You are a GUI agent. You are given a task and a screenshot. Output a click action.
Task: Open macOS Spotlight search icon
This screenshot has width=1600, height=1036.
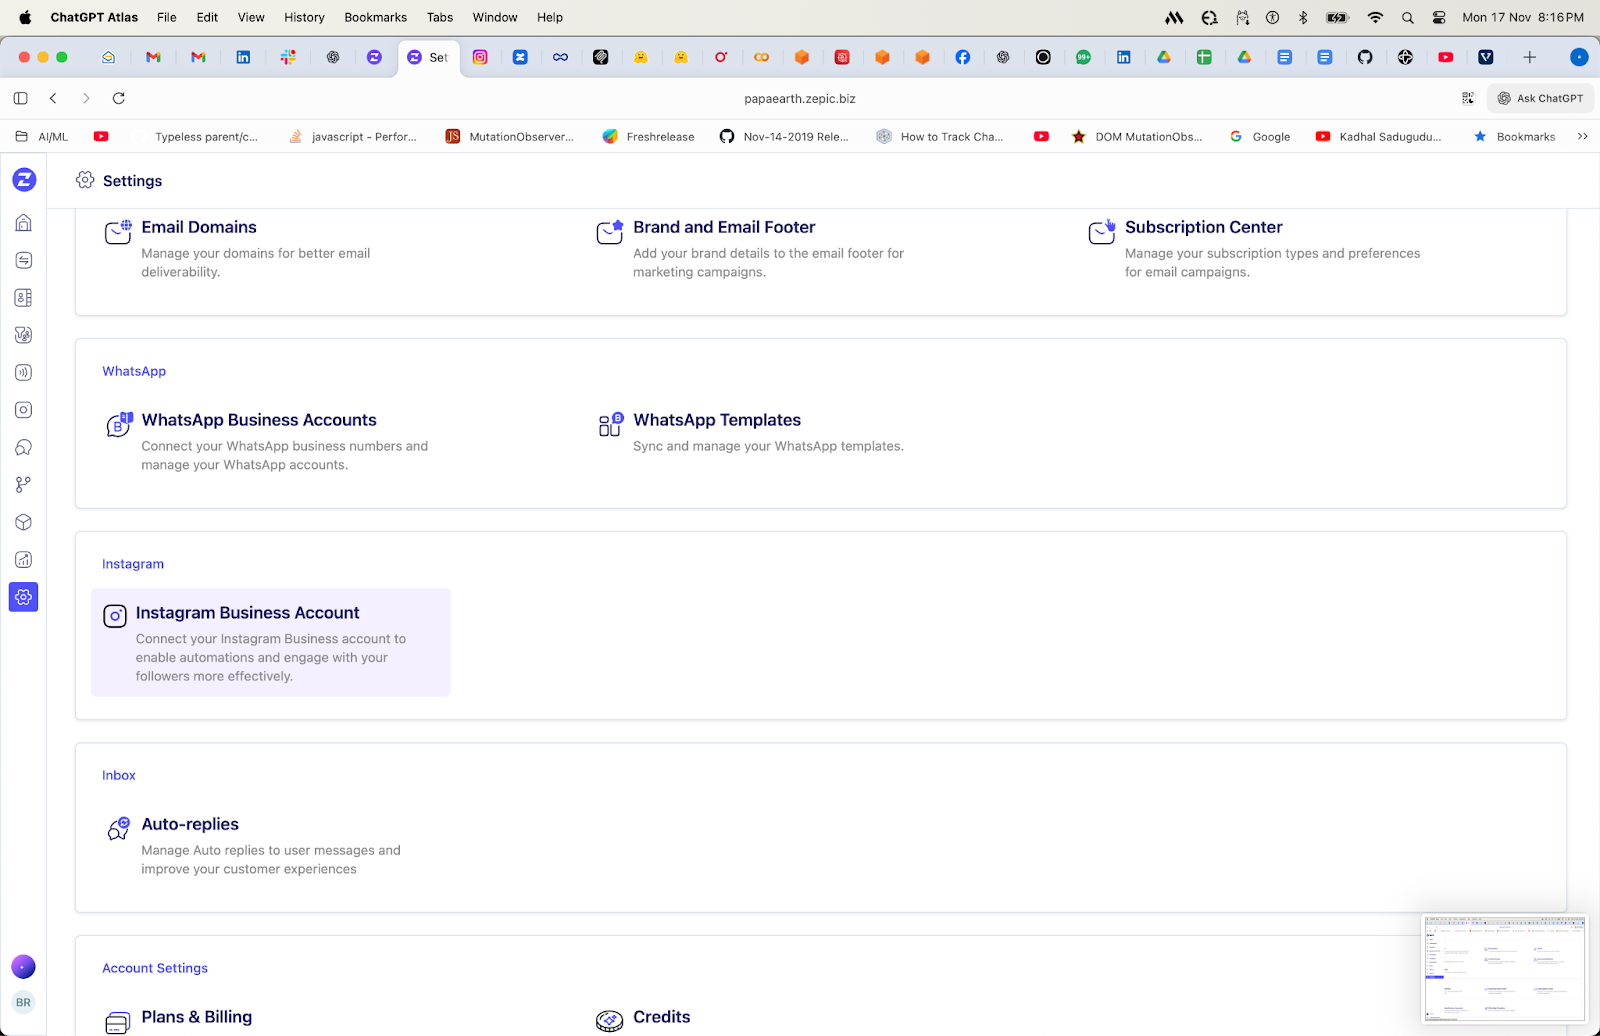point(1408,17)
